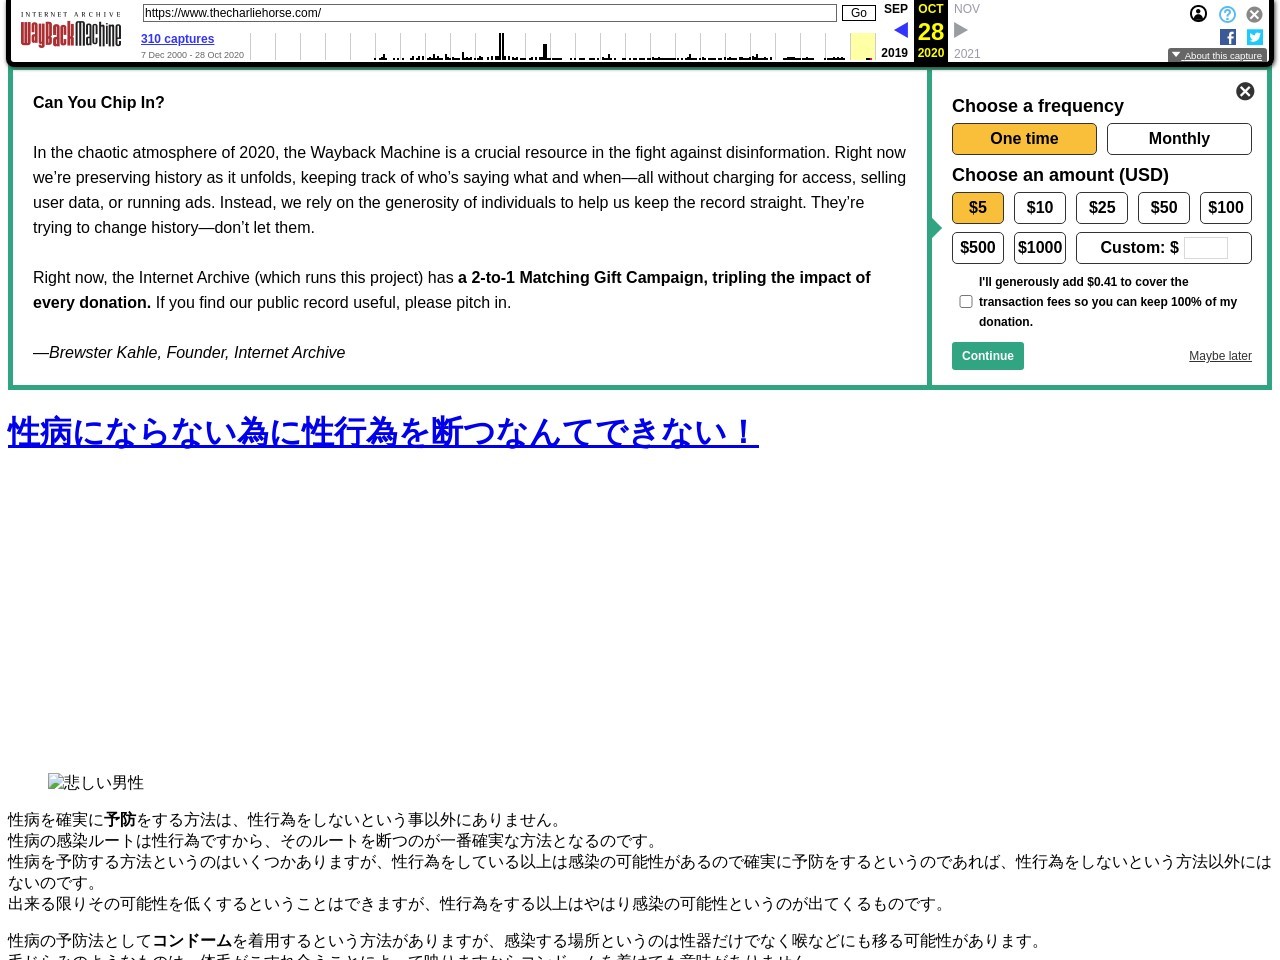1280x960 pixels.
Task: Open the user account icon
Action: tap(1198, 14)
